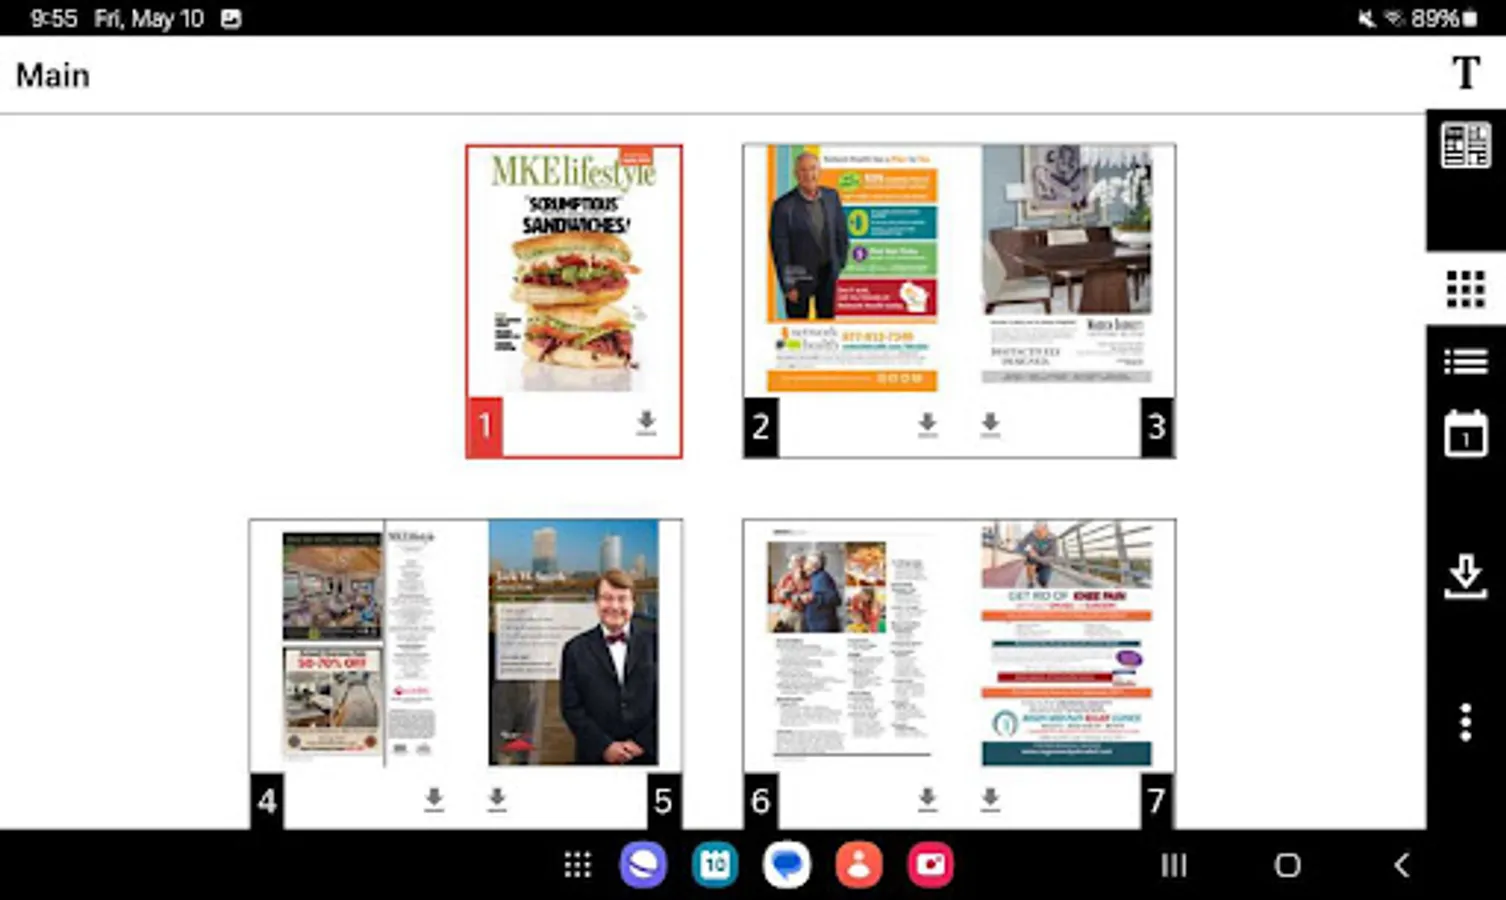This screenshot has width=1506, height=900.
Task: Open the Android app drawer grid icon
Action: [x=577, y=865]
